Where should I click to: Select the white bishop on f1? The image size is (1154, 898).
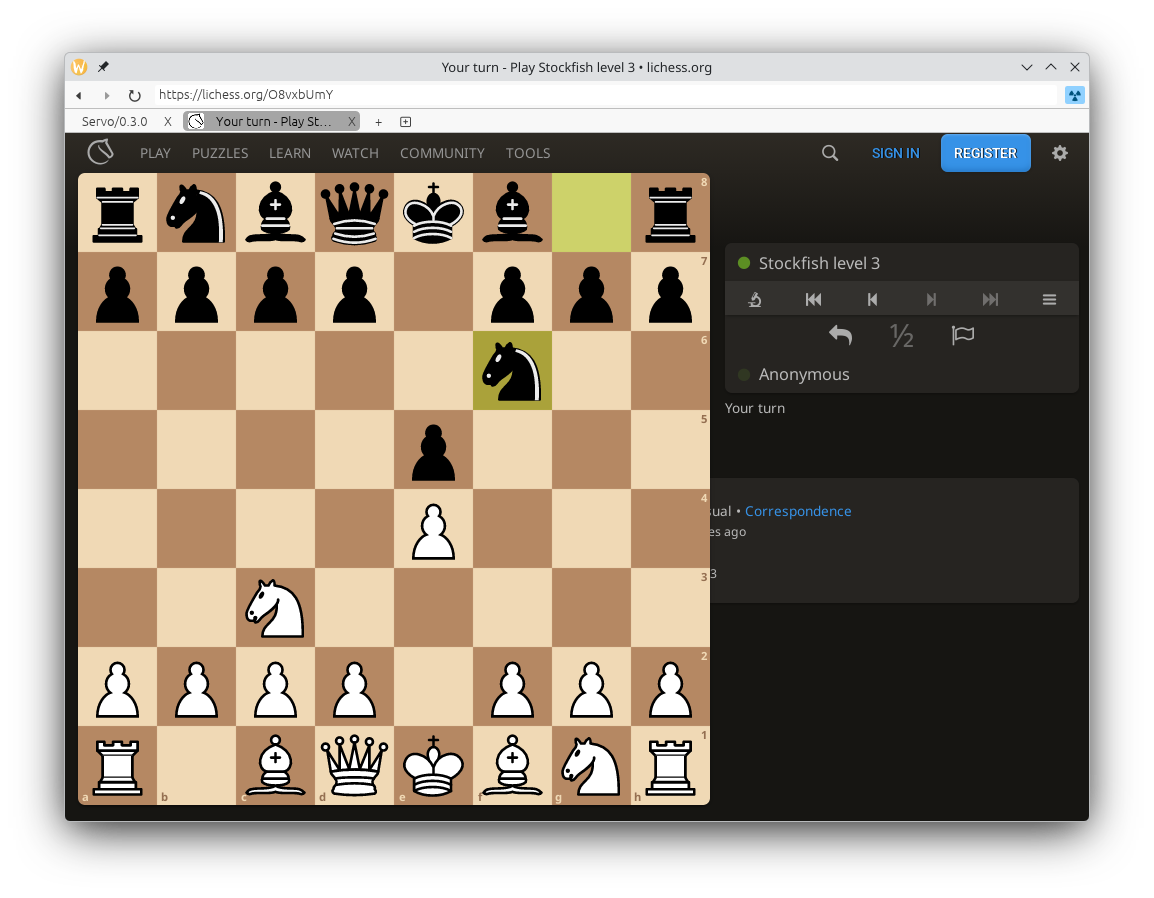pyautogui.click(x=512, y=766)
